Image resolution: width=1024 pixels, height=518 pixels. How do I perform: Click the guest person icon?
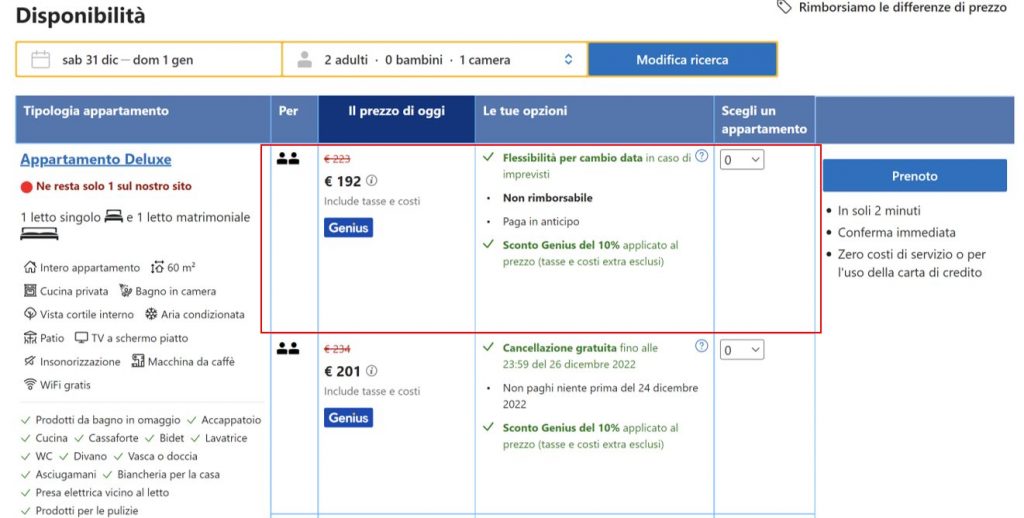tap(305, 60)
